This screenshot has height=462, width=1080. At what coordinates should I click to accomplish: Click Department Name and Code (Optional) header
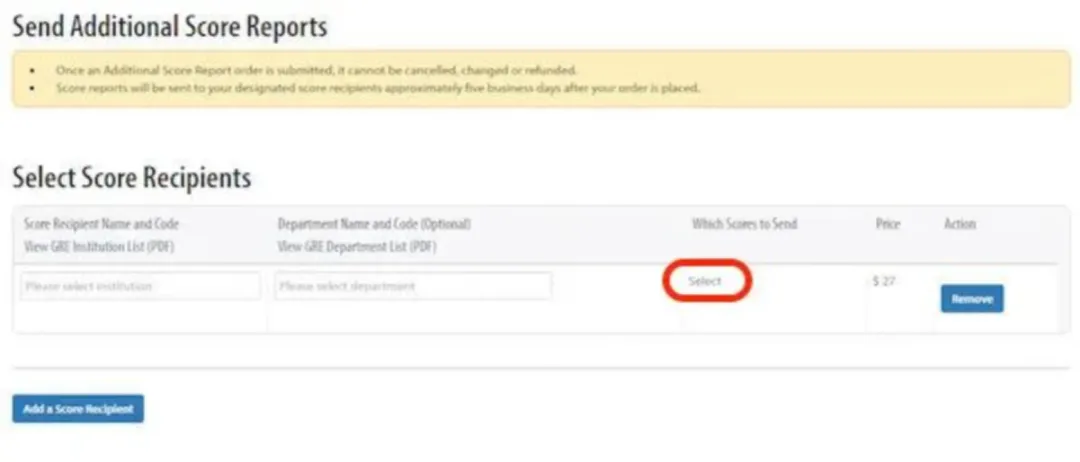point(374,224)
